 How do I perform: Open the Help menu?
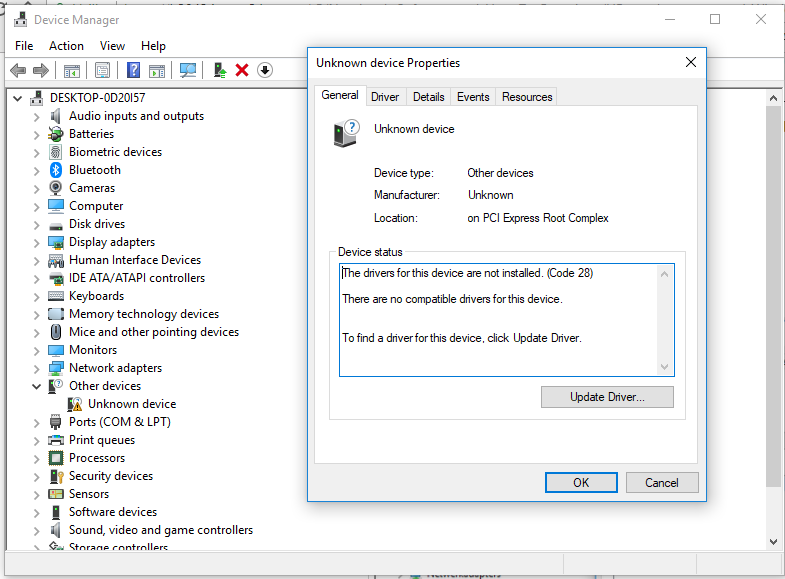(153, 46)
